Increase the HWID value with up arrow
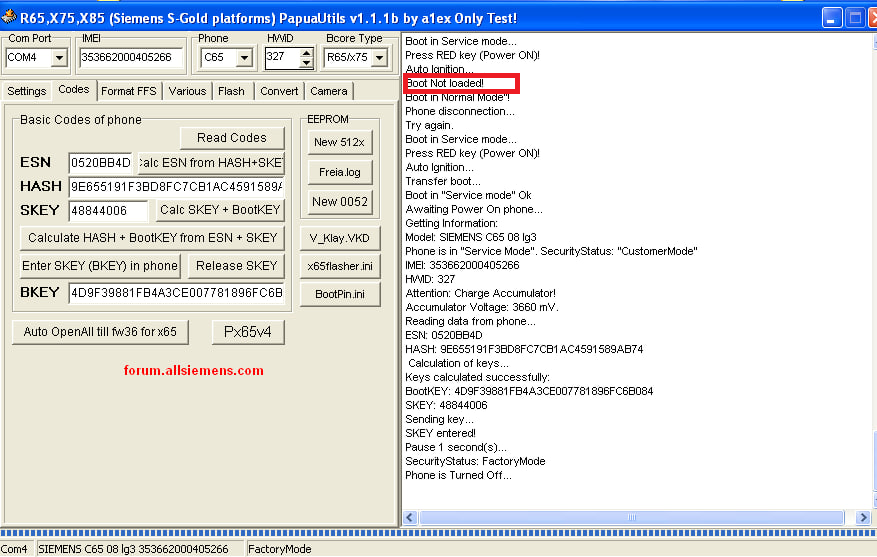877x557 pixels. point(306,53)
